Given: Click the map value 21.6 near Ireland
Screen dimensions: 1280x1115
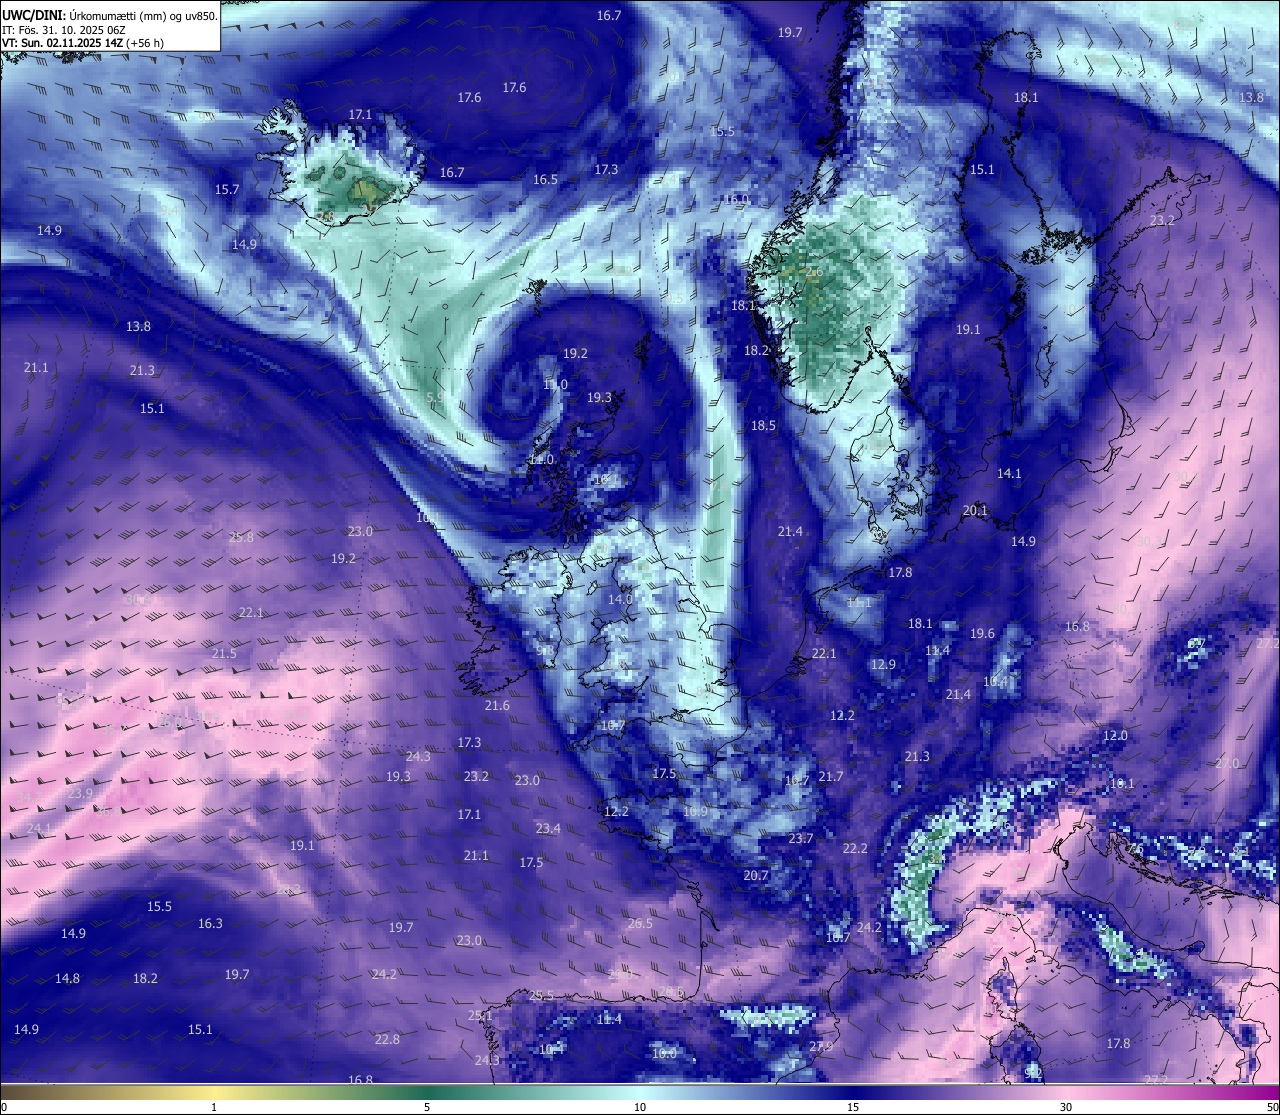Looking at the screenshot, I should point(497,706).
